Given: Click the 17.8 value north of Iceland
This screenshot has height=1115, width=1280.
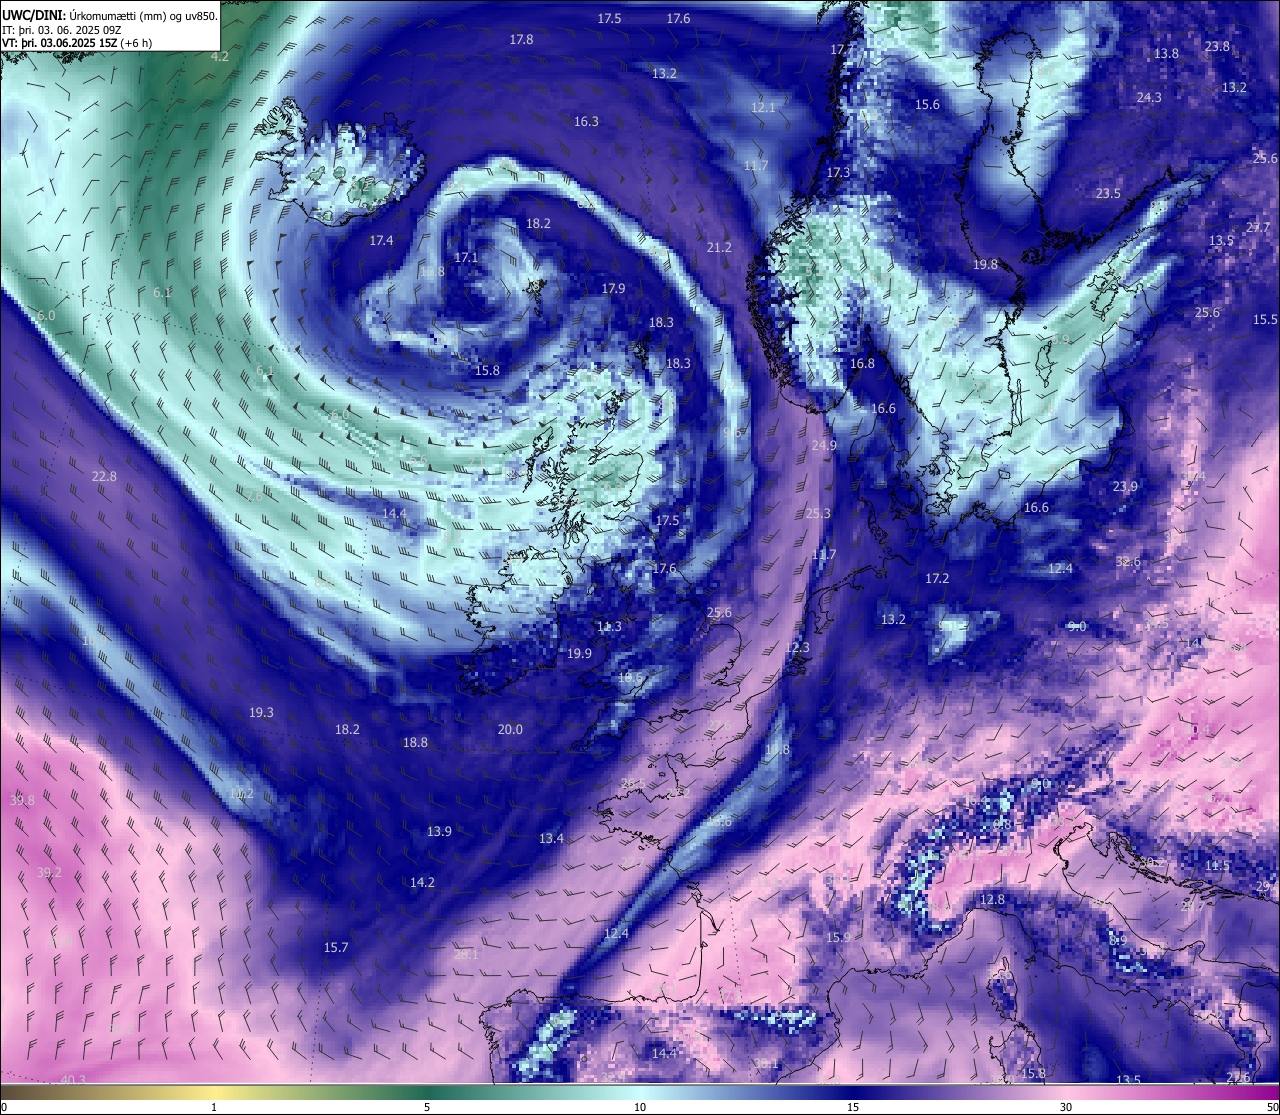Looking at the screenshot, I should [521, 40].
